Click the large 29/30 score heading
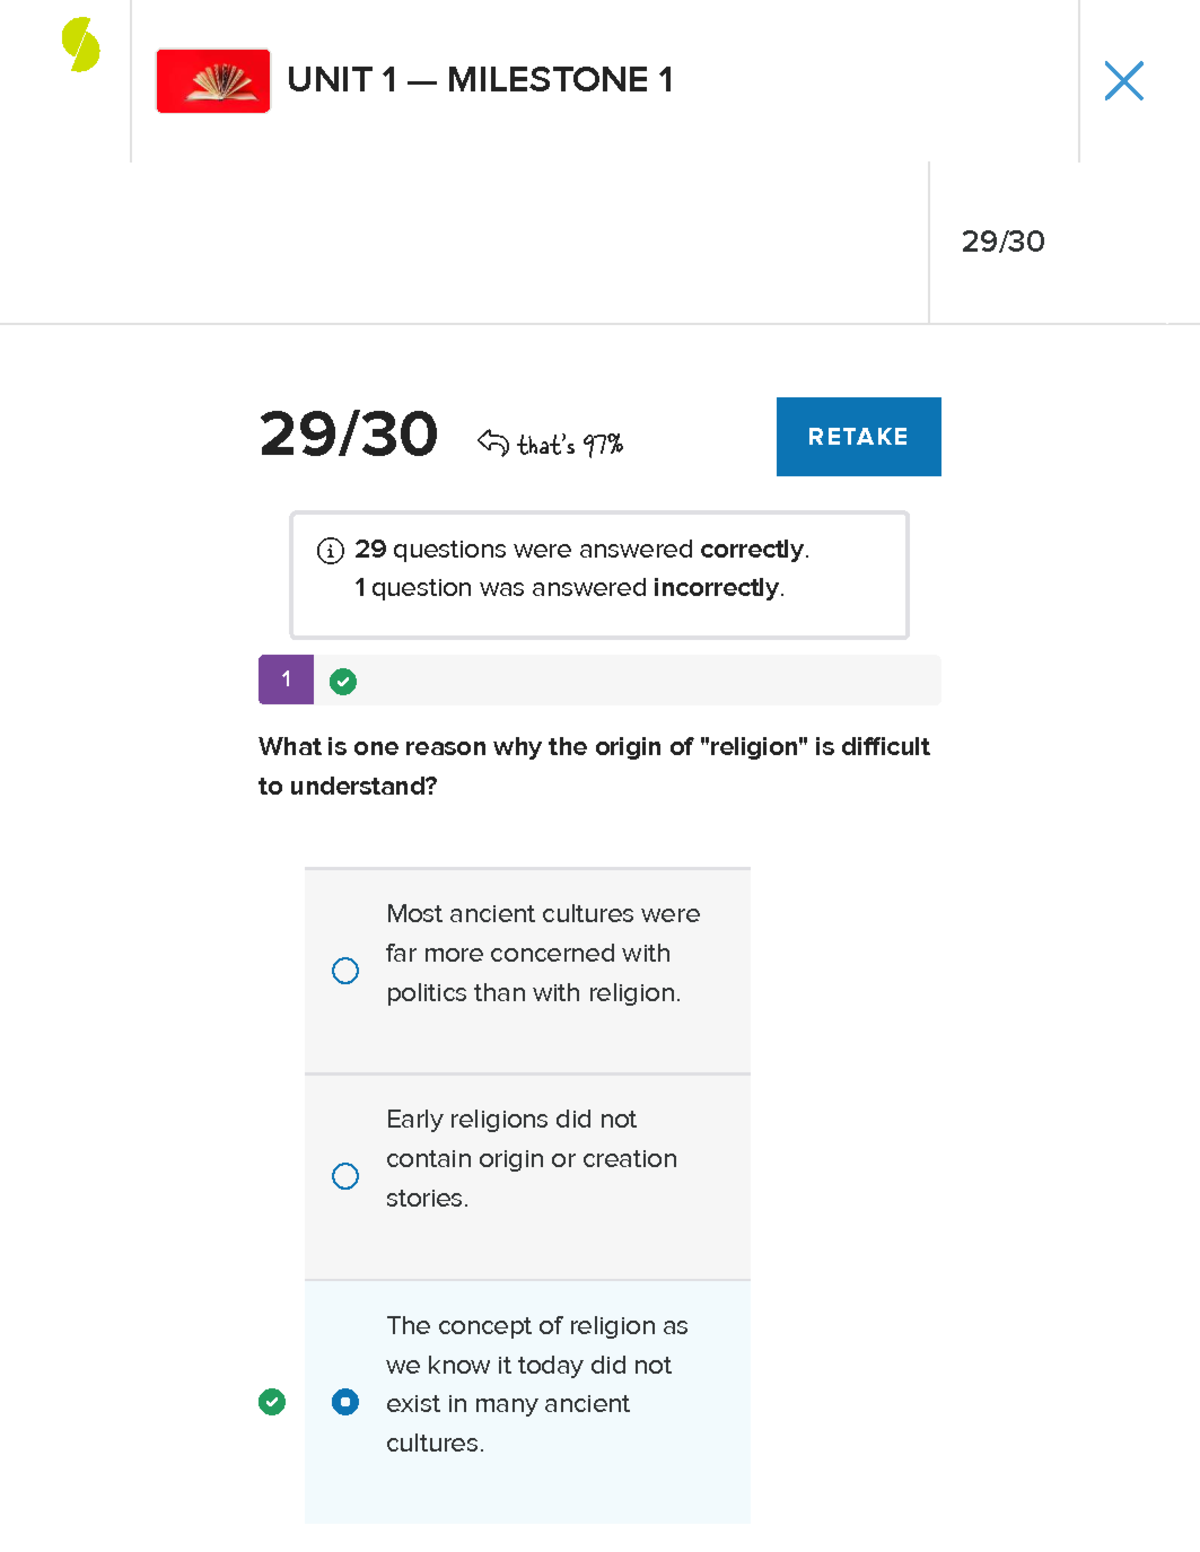 [x=349, y=435]
